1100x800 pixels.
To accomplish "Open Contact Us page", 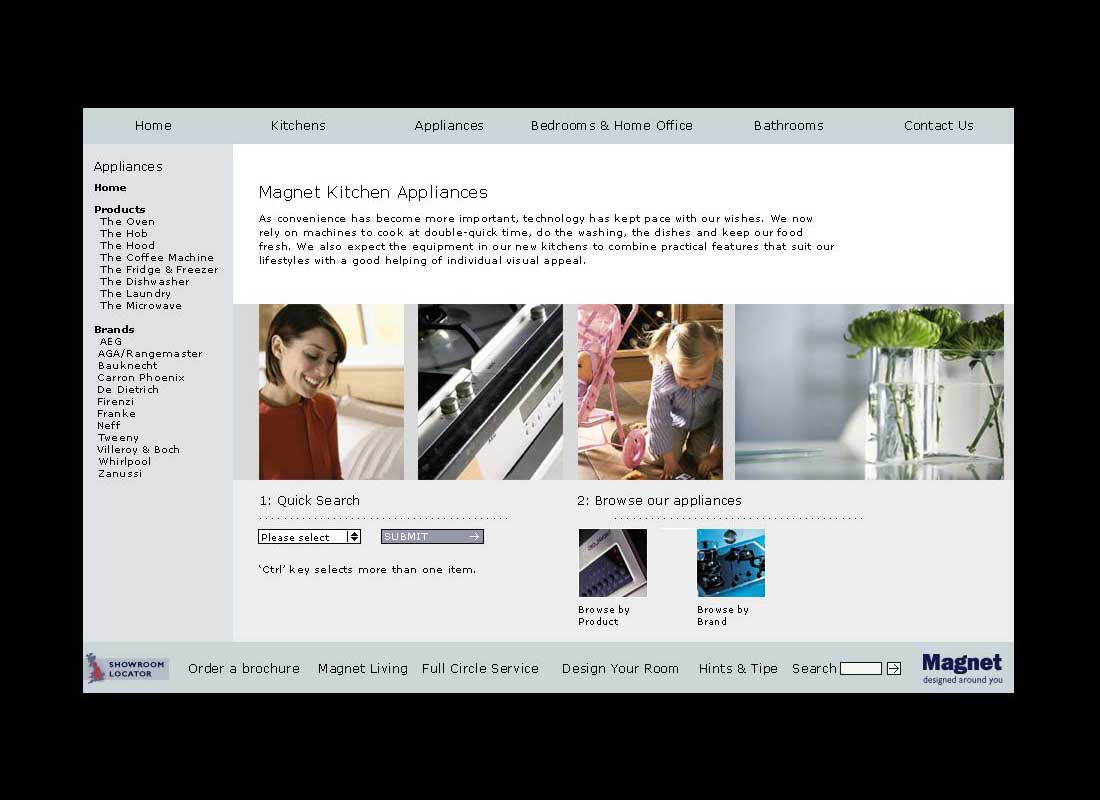I will pyautogui.click(x=939, y=126).
